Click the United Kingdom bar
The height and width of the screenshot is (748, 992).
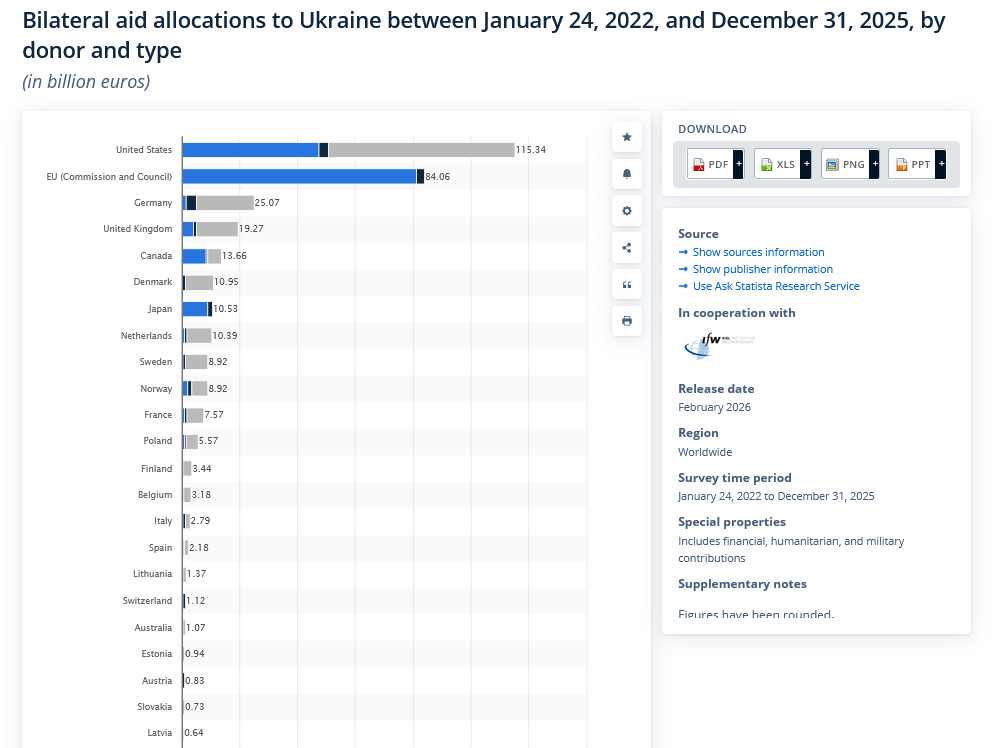point(210,229)
